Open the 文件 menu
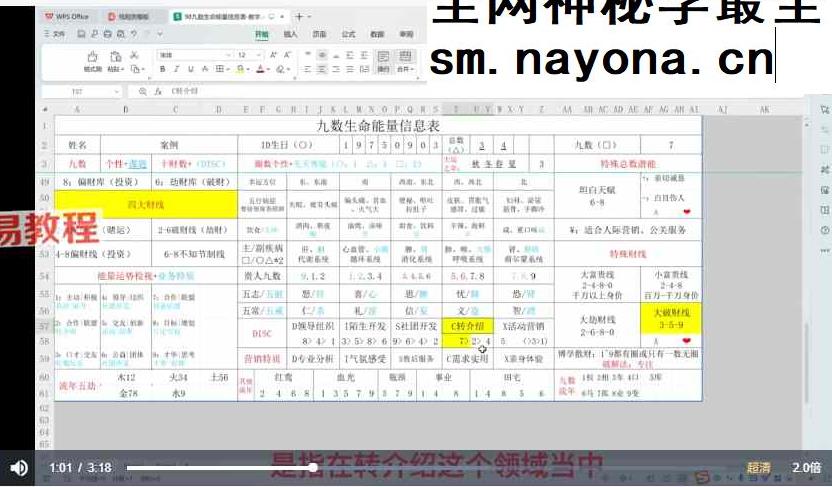The width and height of the screenshot is (832, 487). [55, 34]
